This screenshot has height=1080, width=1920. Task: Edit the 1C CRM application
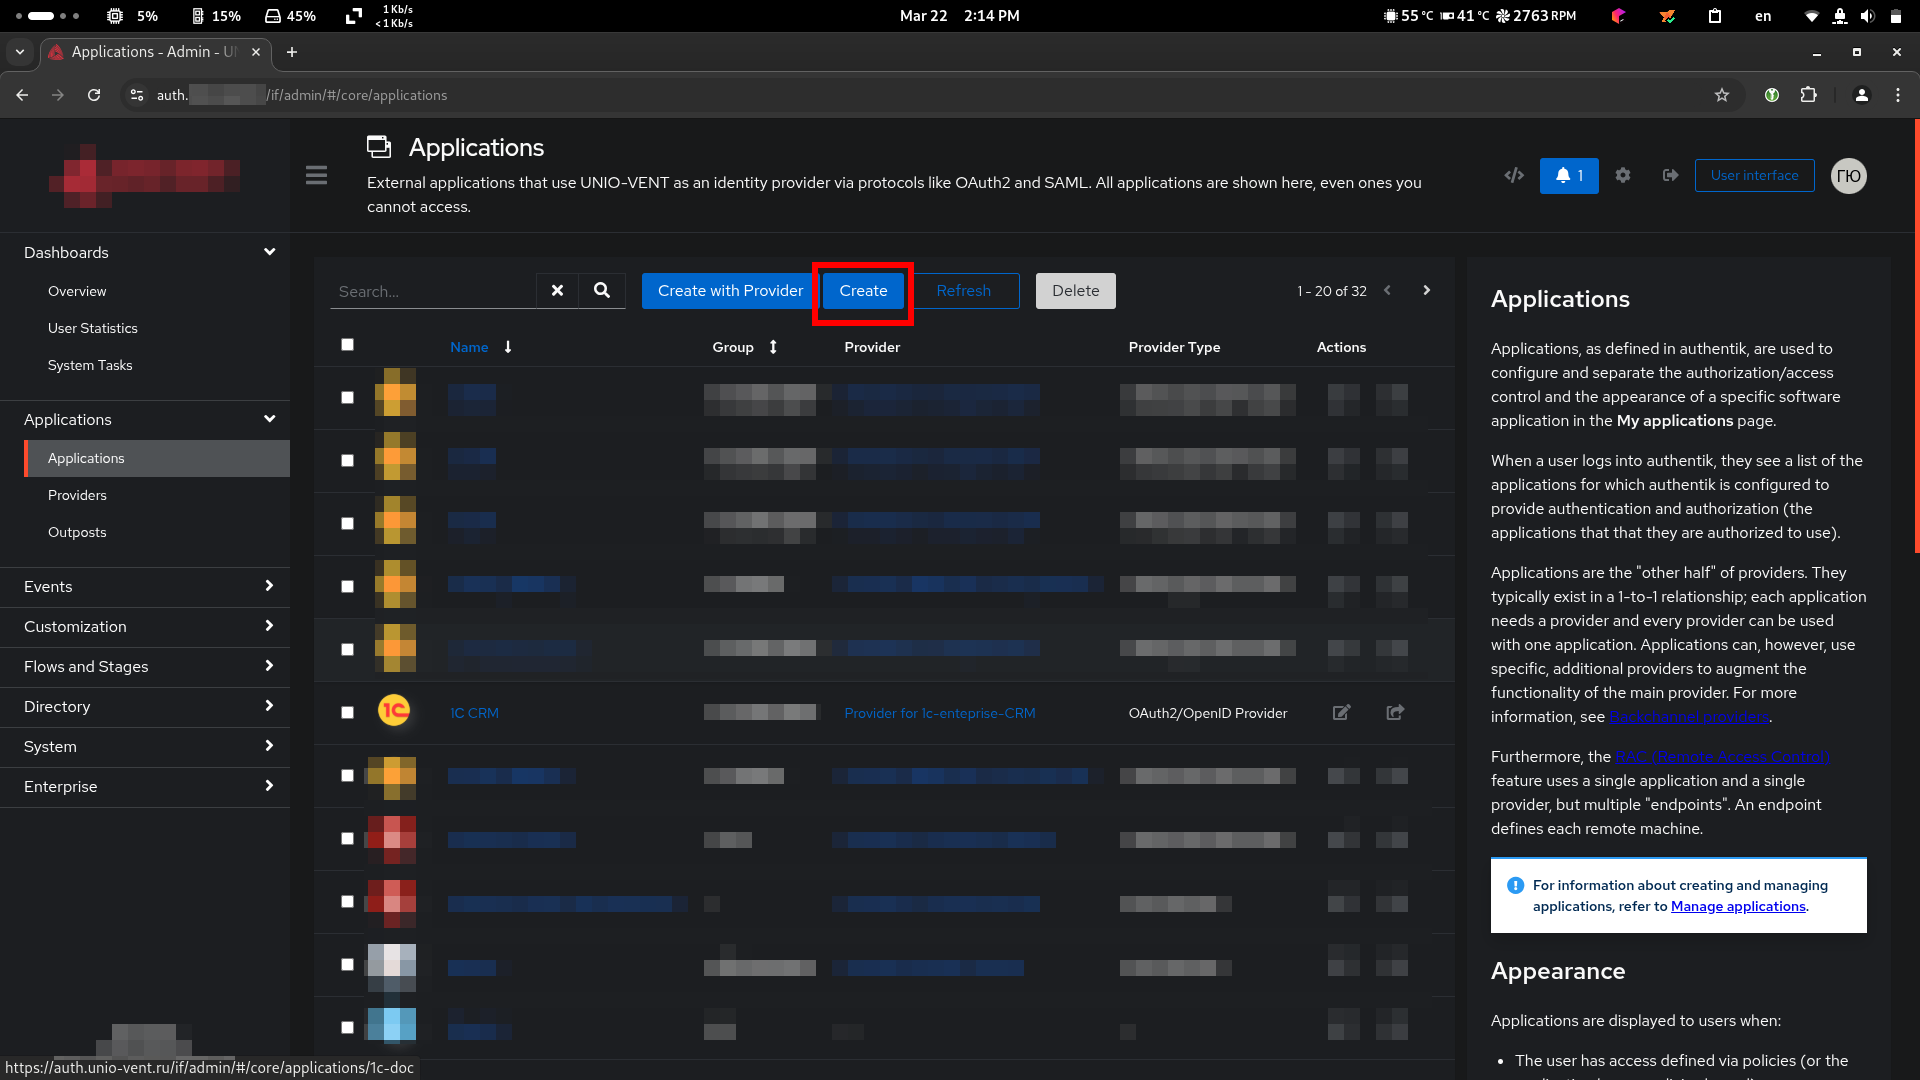point(1341,713)
